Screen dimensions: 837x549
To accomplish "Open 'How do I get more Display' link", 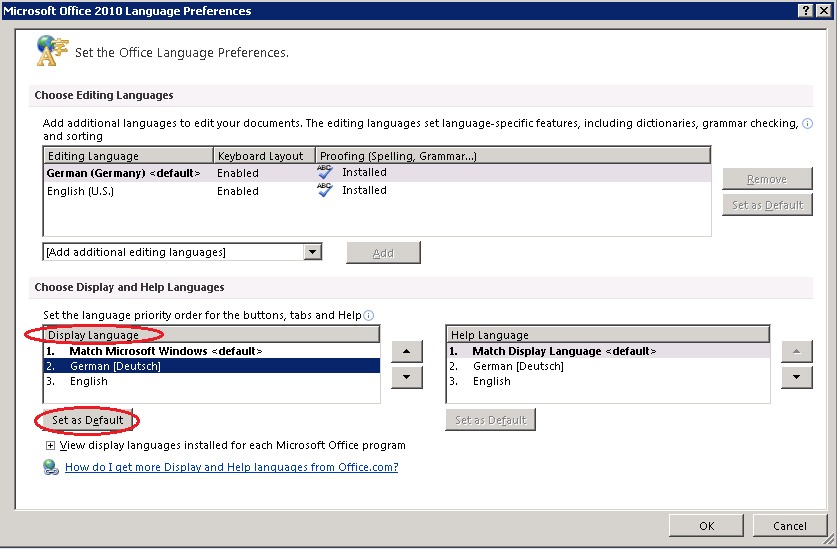I will click(231, 467).
